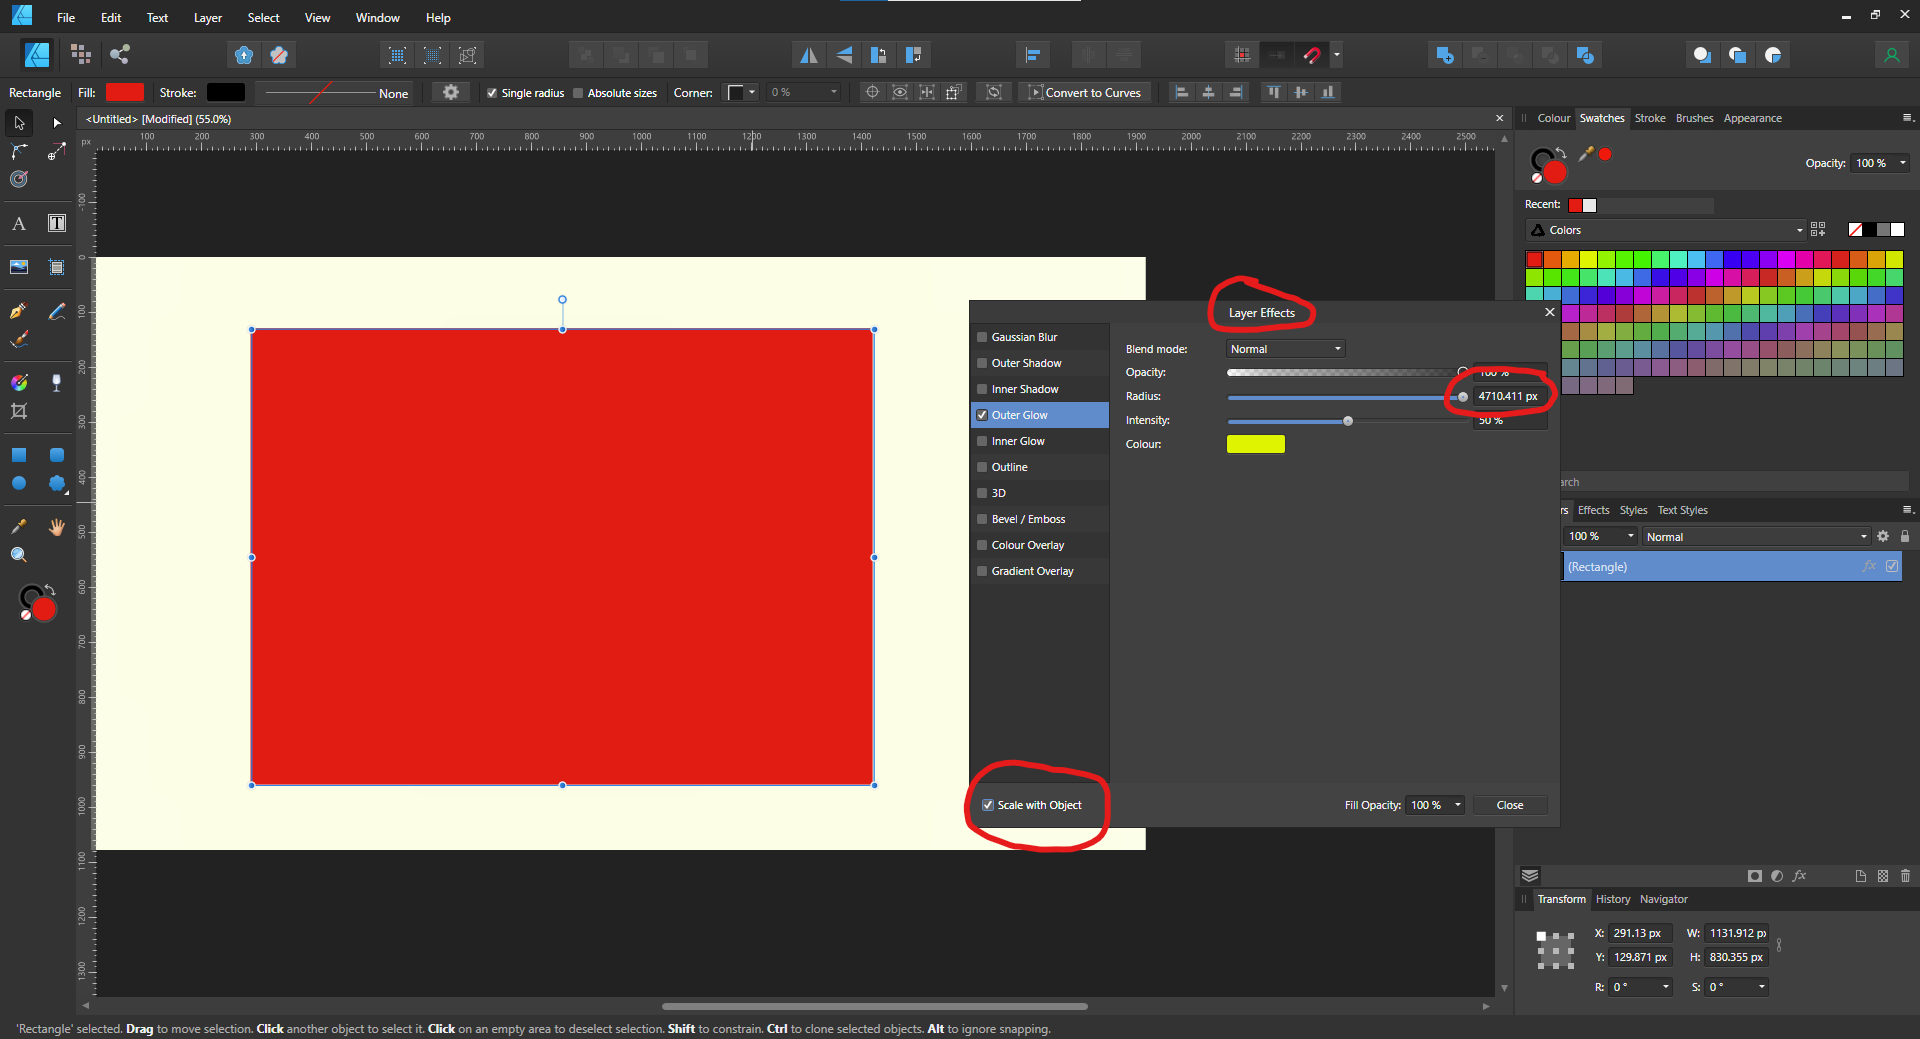1920x1039 pixels.
Task: Select the Pen tool
Action: tap(17, 311)
